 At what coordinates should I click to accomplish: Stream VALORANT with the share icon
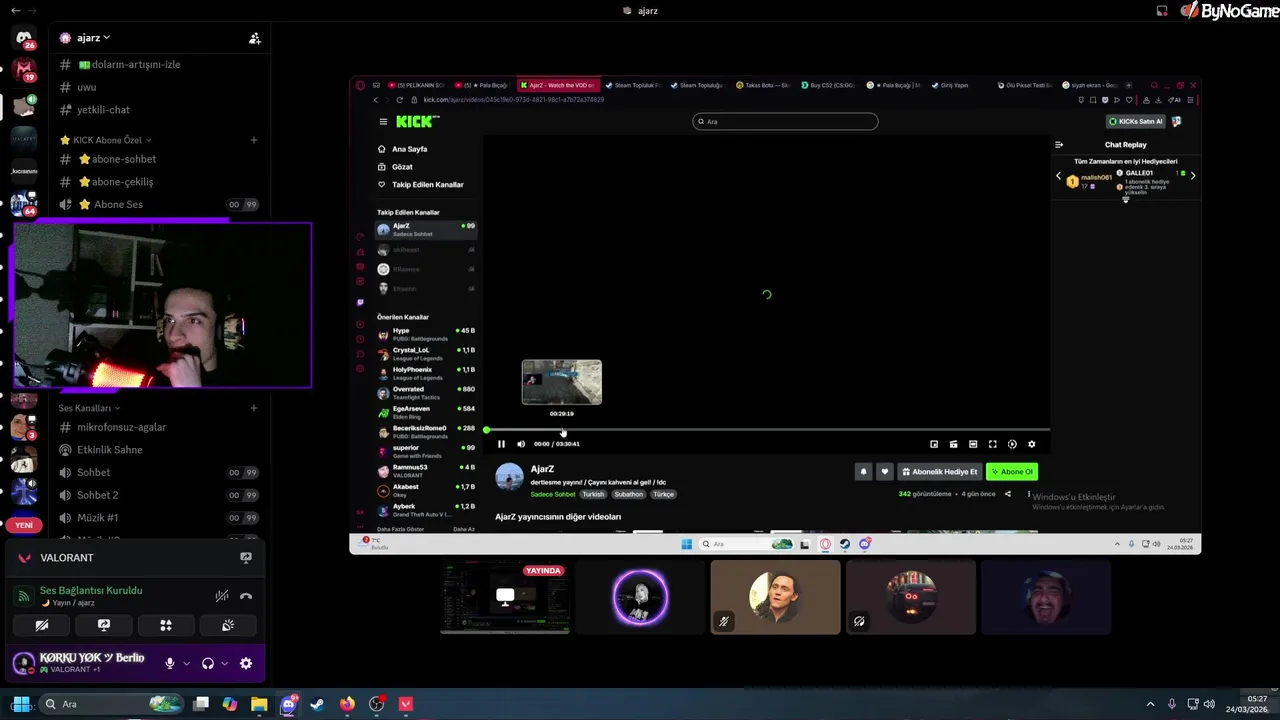point(246,558)
